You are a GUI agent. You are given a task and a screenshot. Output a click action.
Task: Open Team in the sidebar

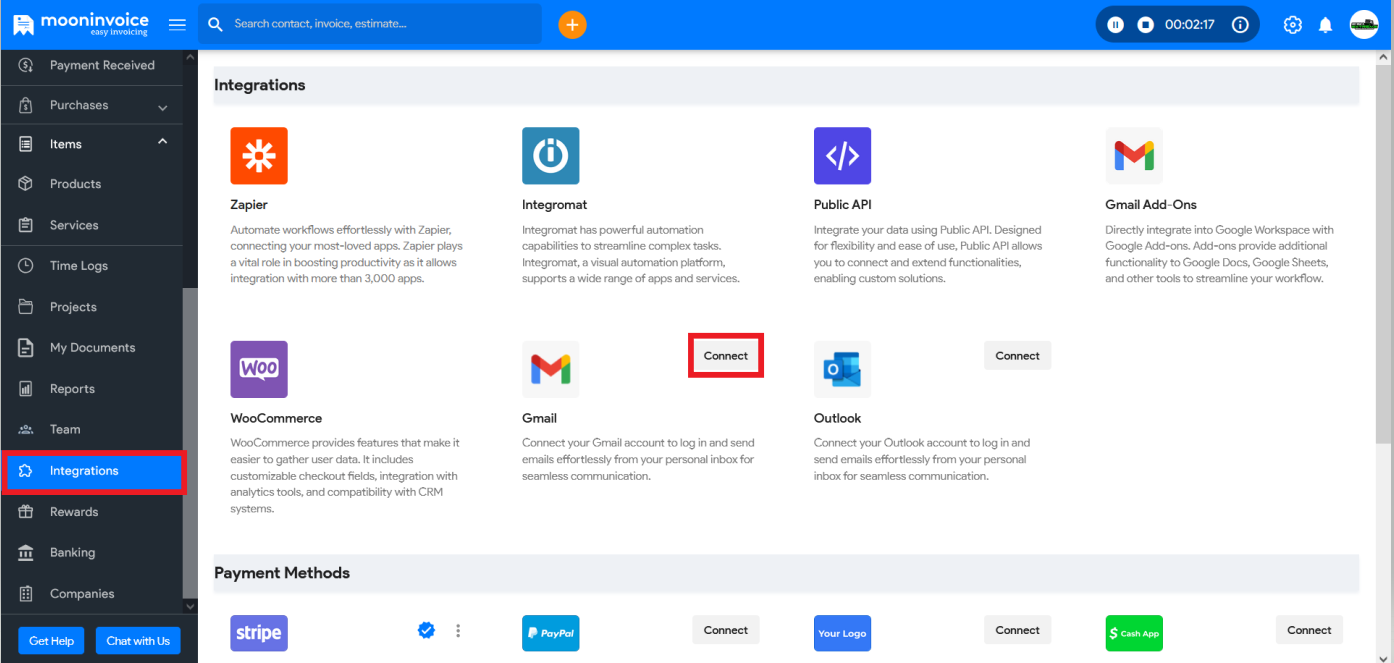(x=91, y=430)
